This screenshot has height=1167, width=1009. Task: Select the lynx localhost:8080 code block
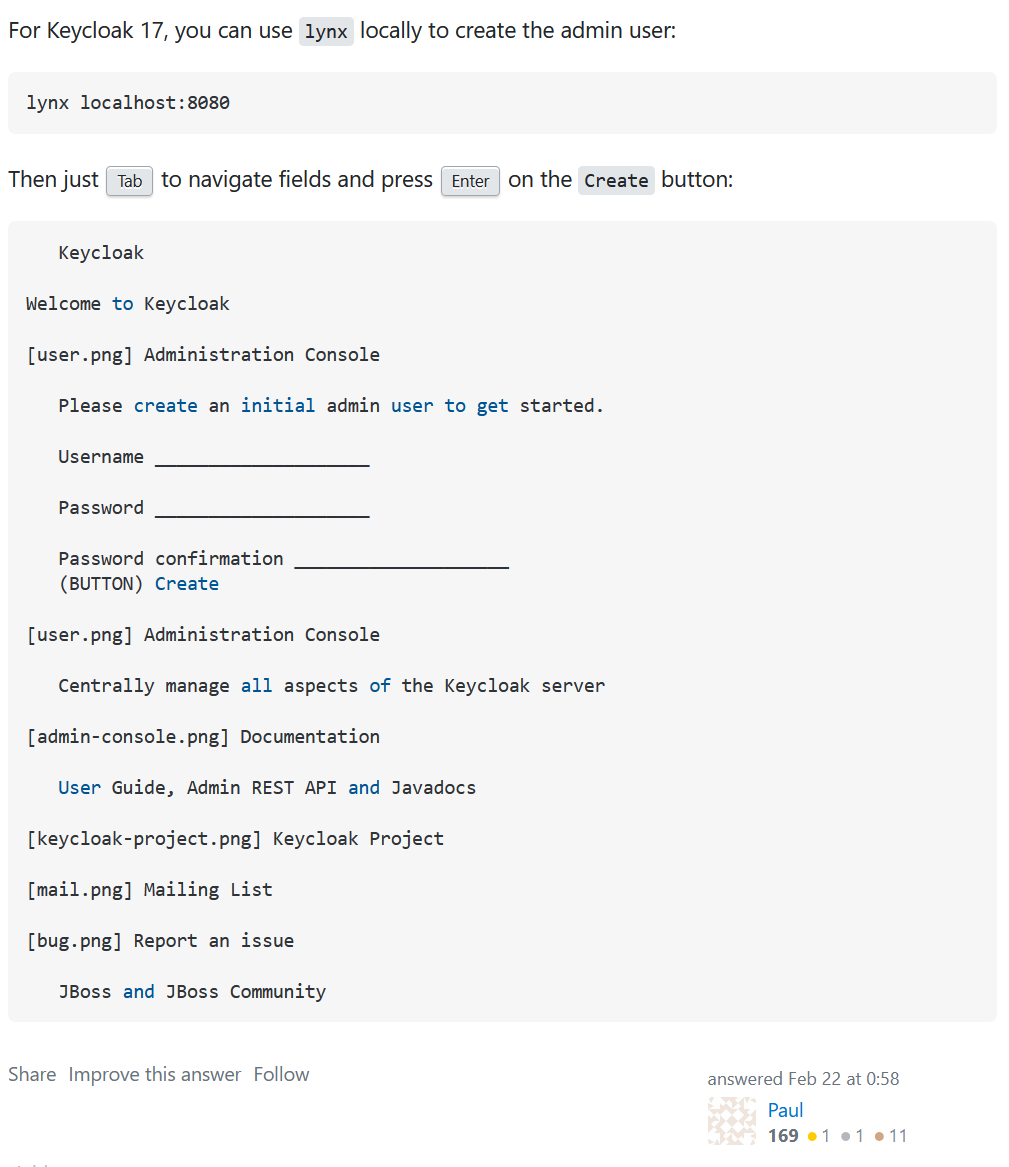click(x=129, y=102)
